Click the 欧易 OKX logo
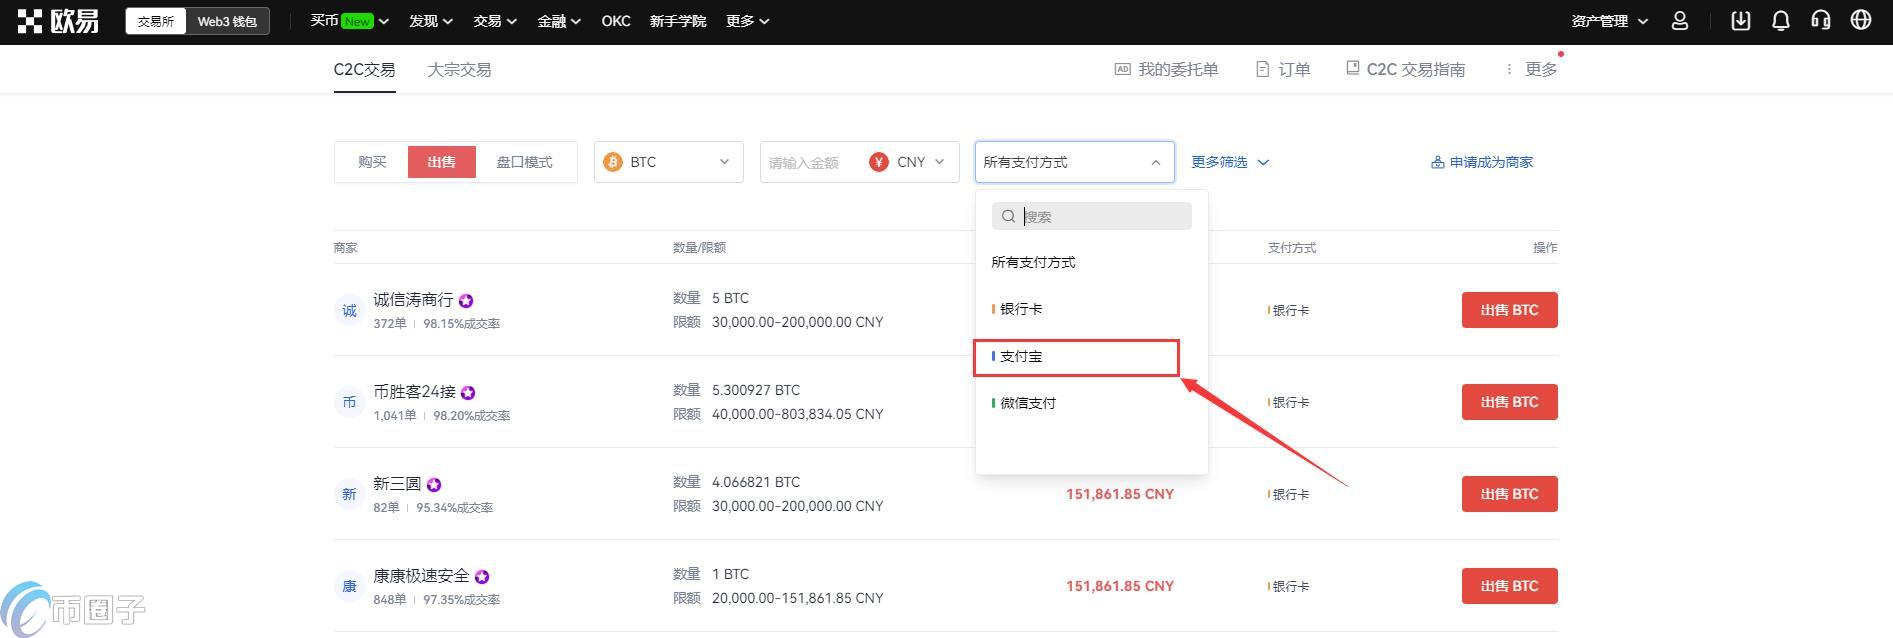 [58, 21]
